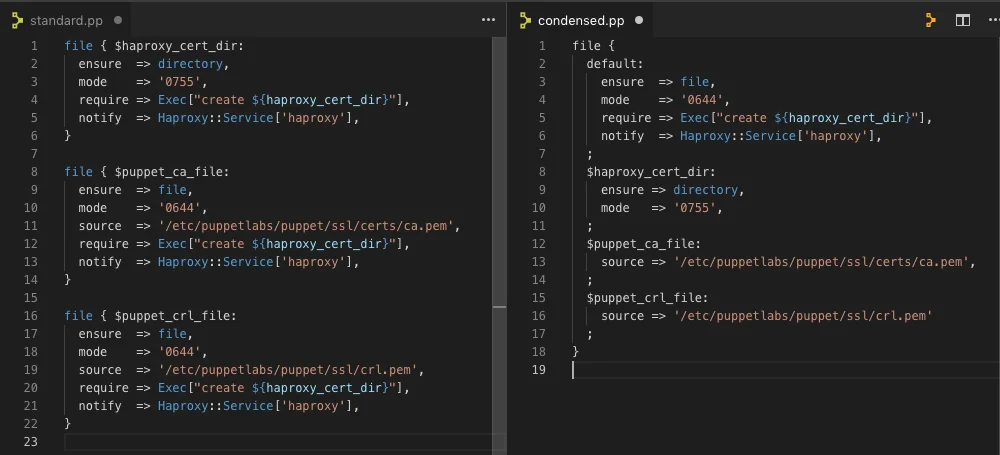Click '$puppet_ca_file:' on line 12 of condensed.pp
The image size is (1000, 455).
pos(644,244)
